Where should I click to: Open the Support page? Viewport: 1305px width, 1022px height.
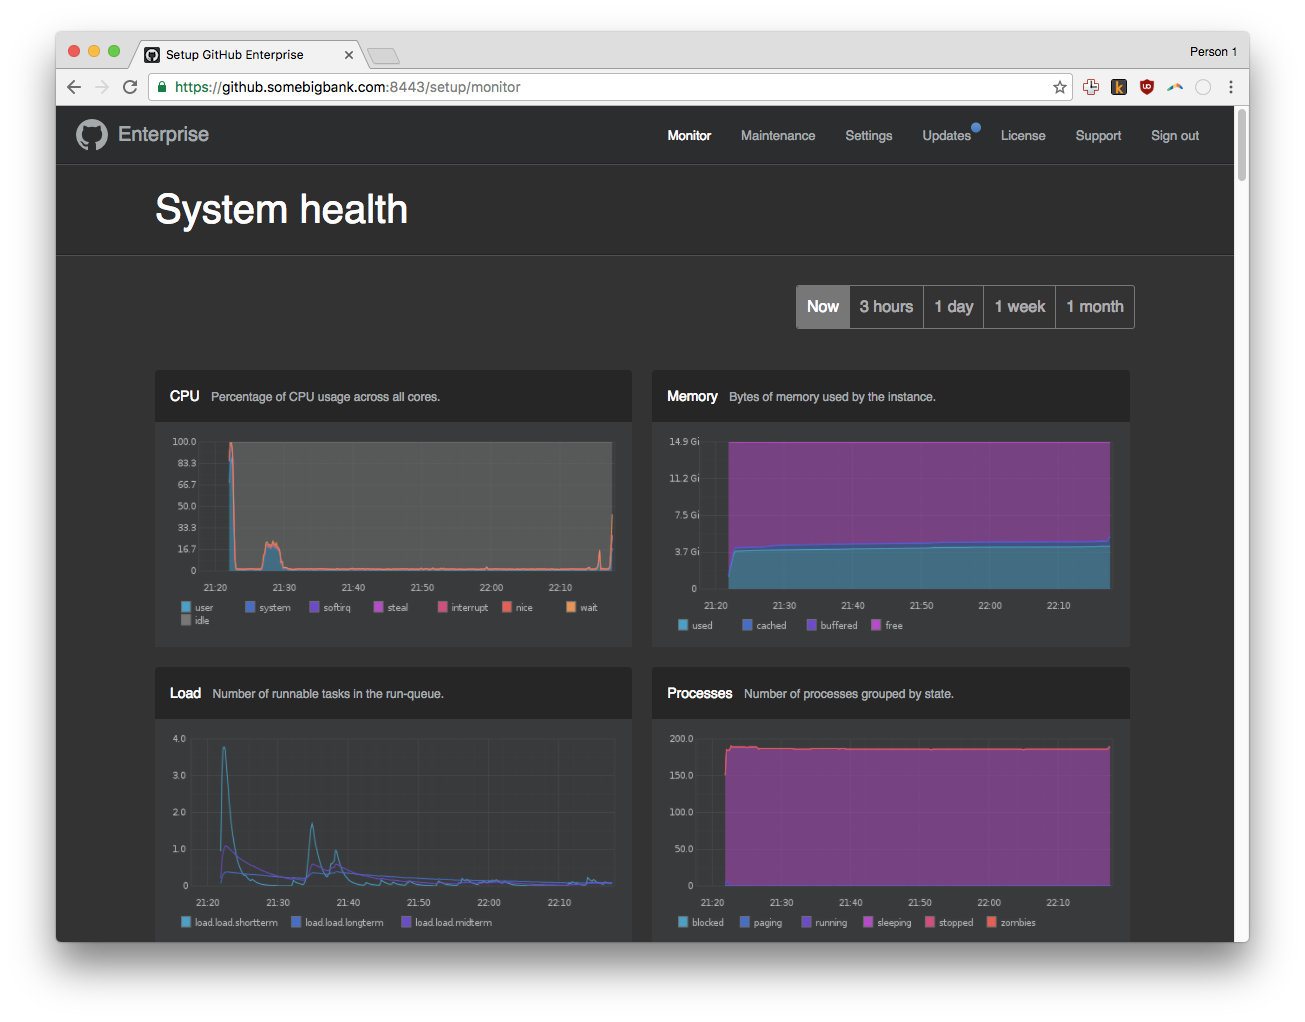click(x=1098, y=136)
